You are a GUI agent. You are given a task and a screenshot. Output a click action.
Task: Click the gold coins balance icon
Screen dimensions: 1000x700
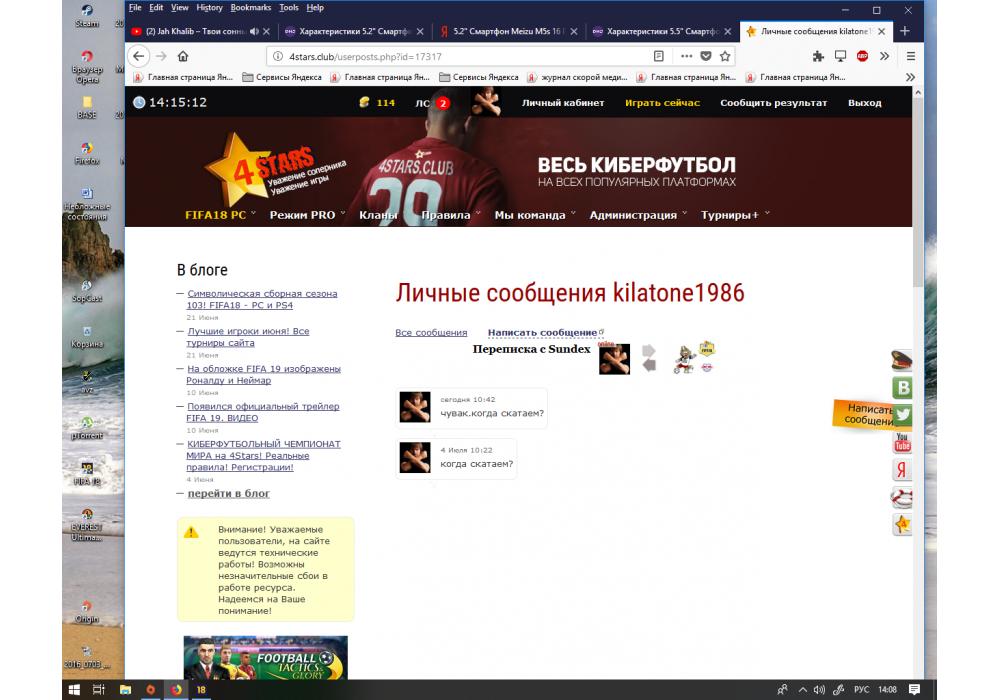(x=364, y=102)
